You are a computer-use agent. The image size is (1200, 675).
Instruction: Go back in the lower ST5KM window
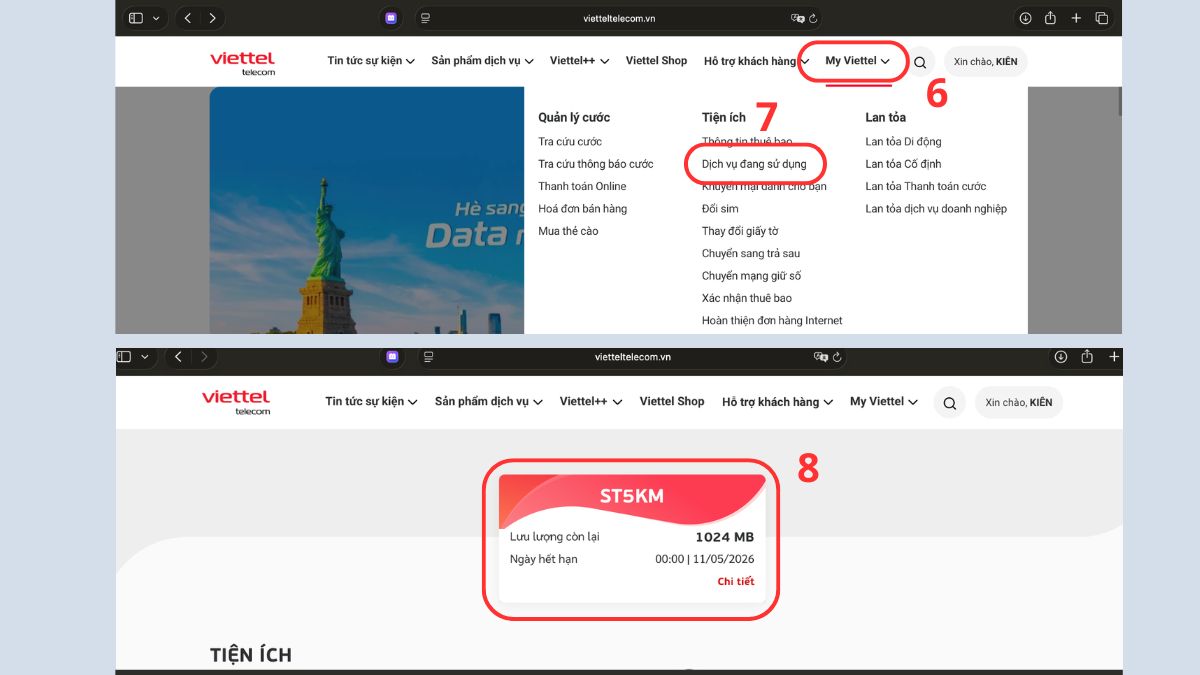coord(178,356)
